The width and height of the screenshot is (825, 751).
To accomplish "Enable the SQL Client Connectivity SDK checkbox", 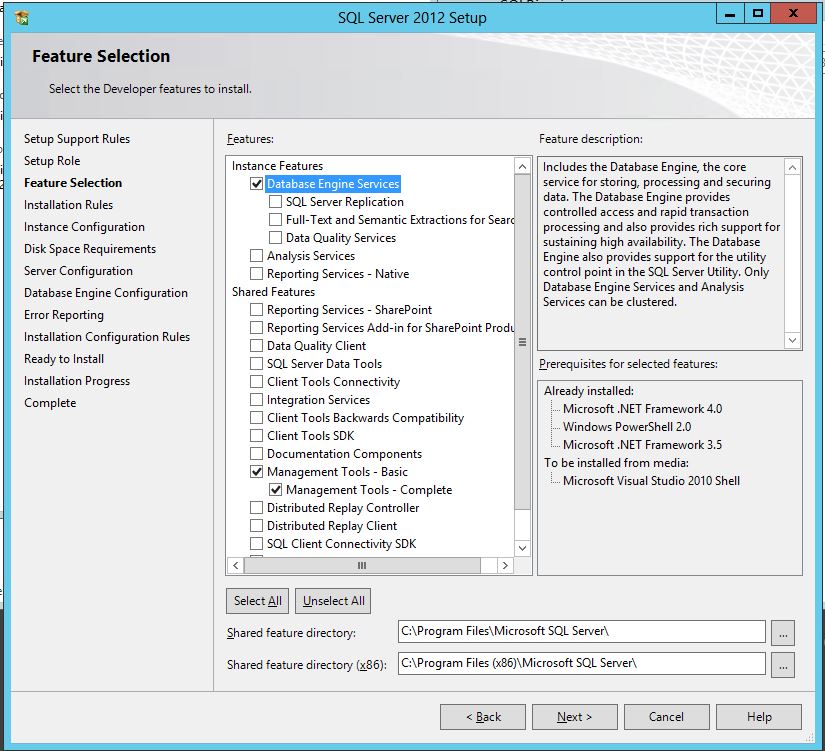I will point(256,544).
